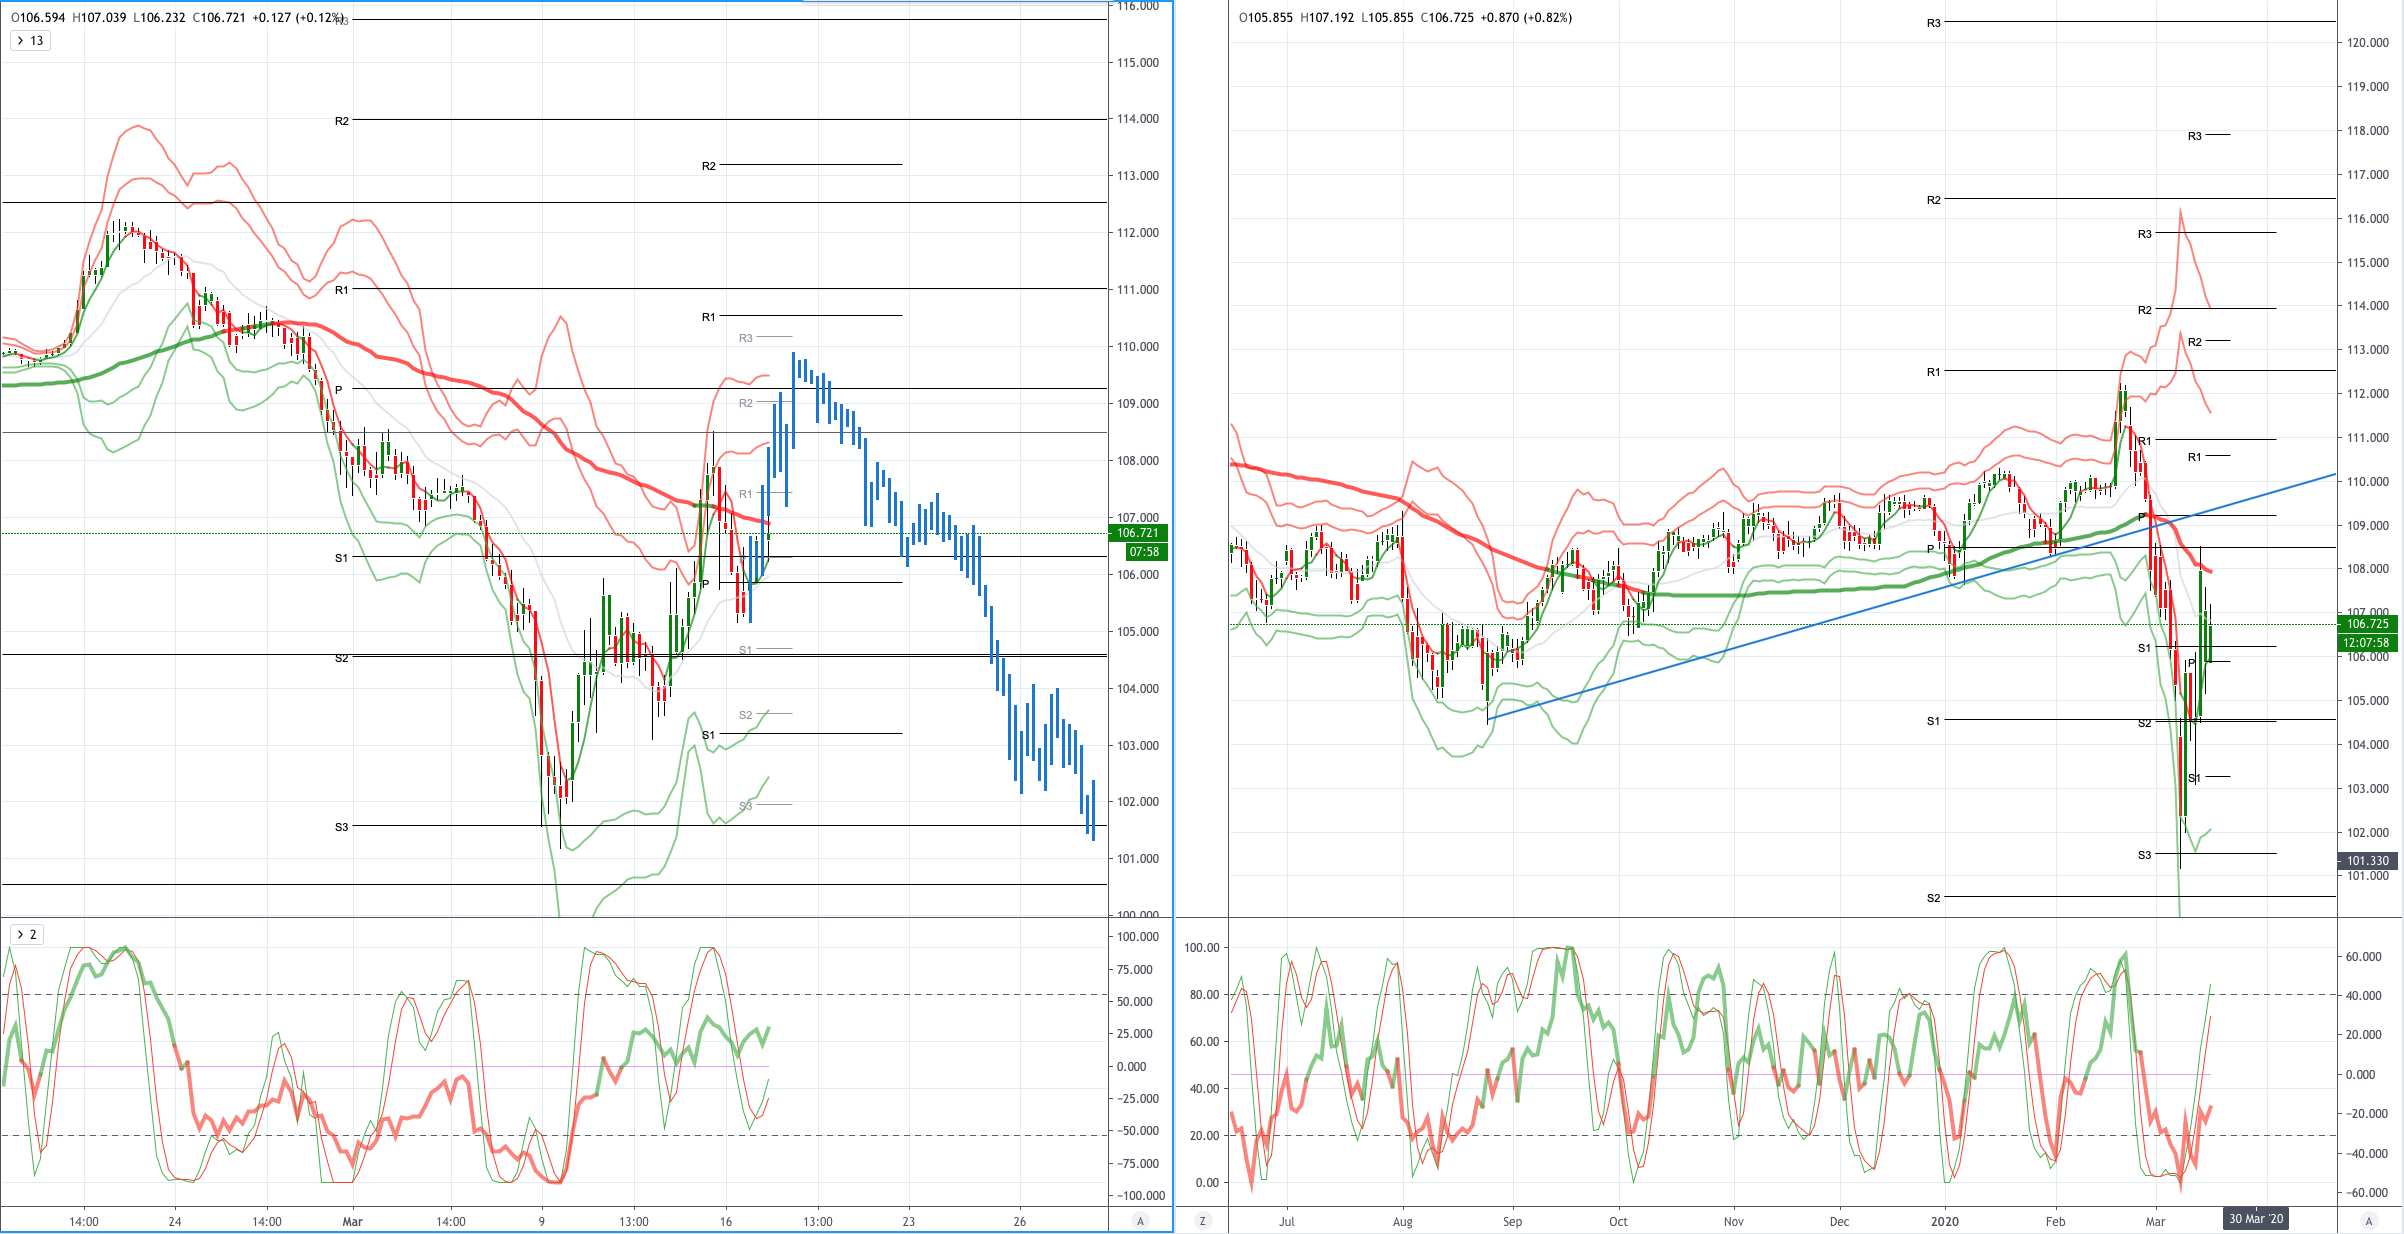Toggle auto scale A button on right chart
Screen dimensions: 2404x1234
[x=2368, y=1221]
